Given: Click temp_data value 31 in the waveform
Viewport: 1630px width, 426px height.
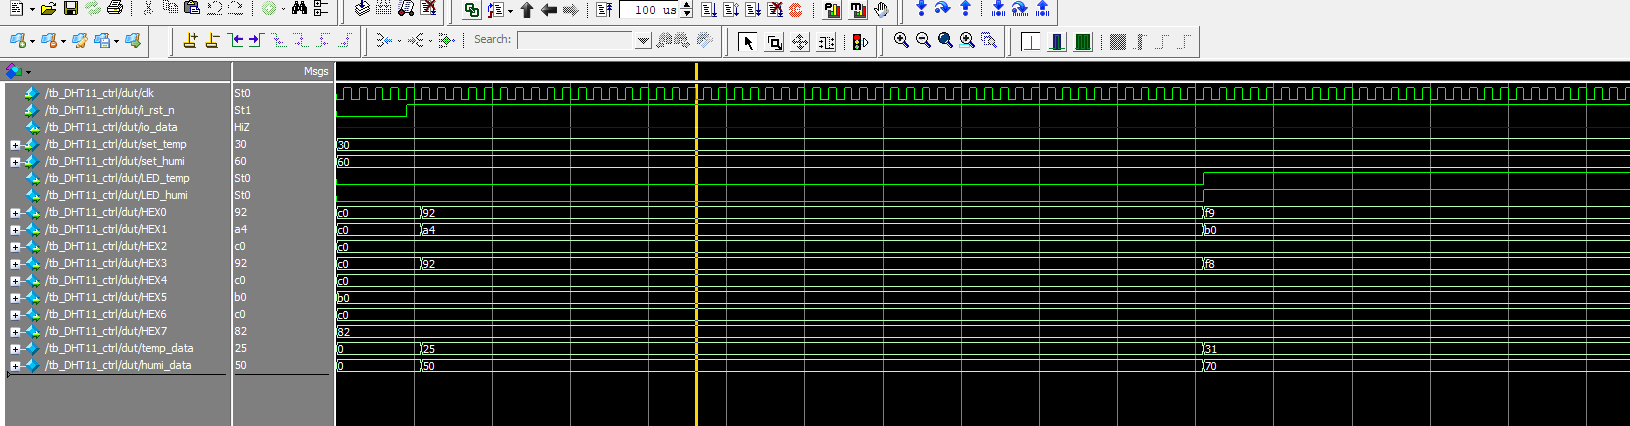Looking at the screenshot, I should pyautogui.click(x=1210, y=349).
